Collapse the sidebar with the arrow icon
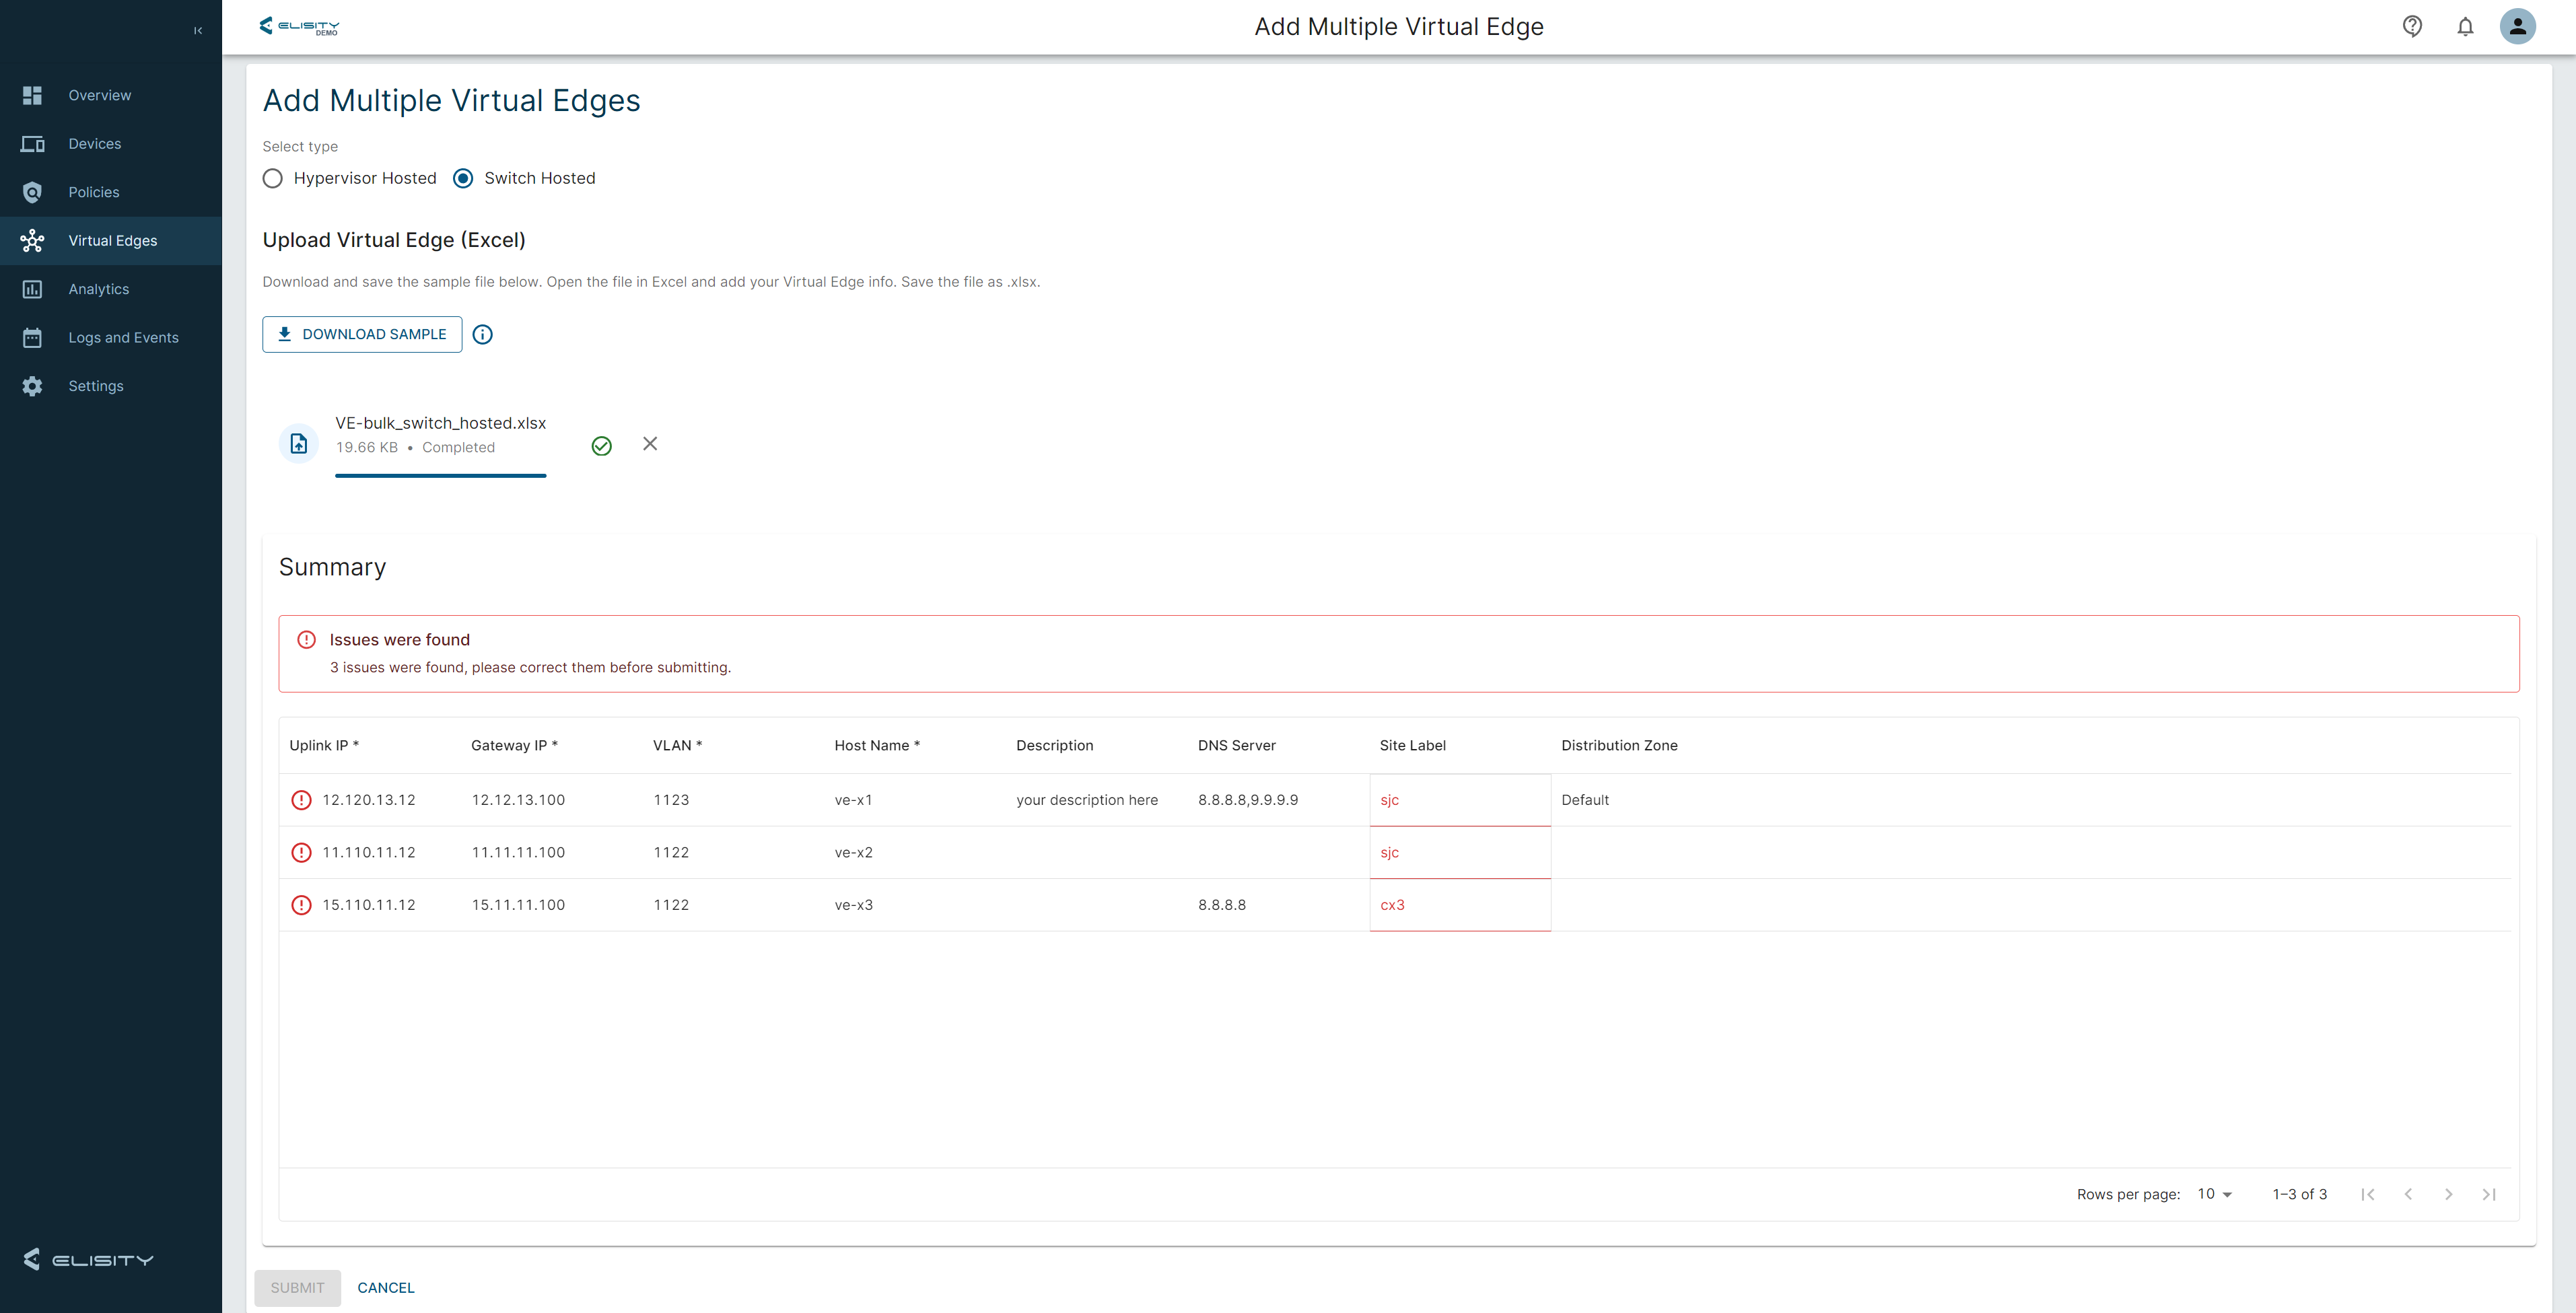This screenshot has height=1313, width=2576. click(198, 30)
